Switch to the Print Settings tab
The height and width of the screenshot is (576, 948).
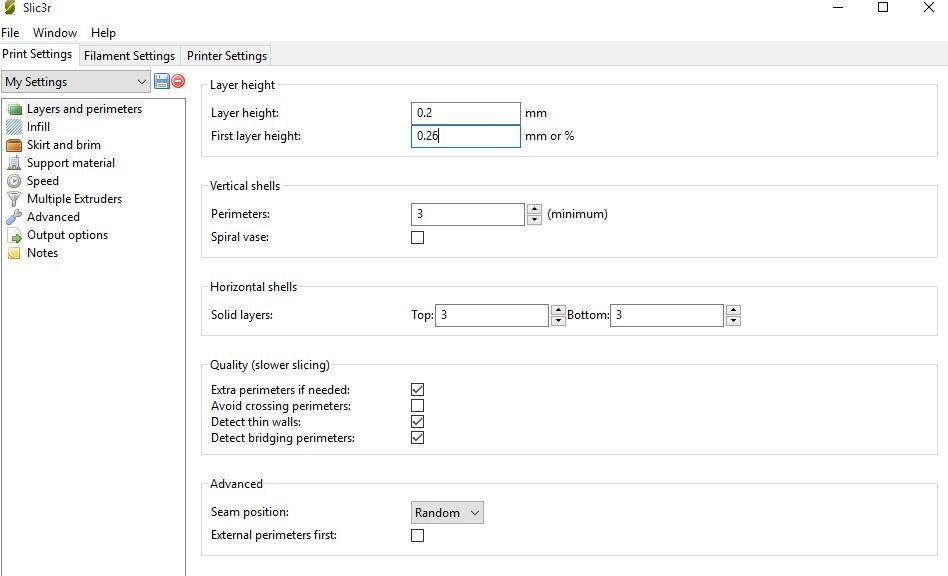pos(37,54)
